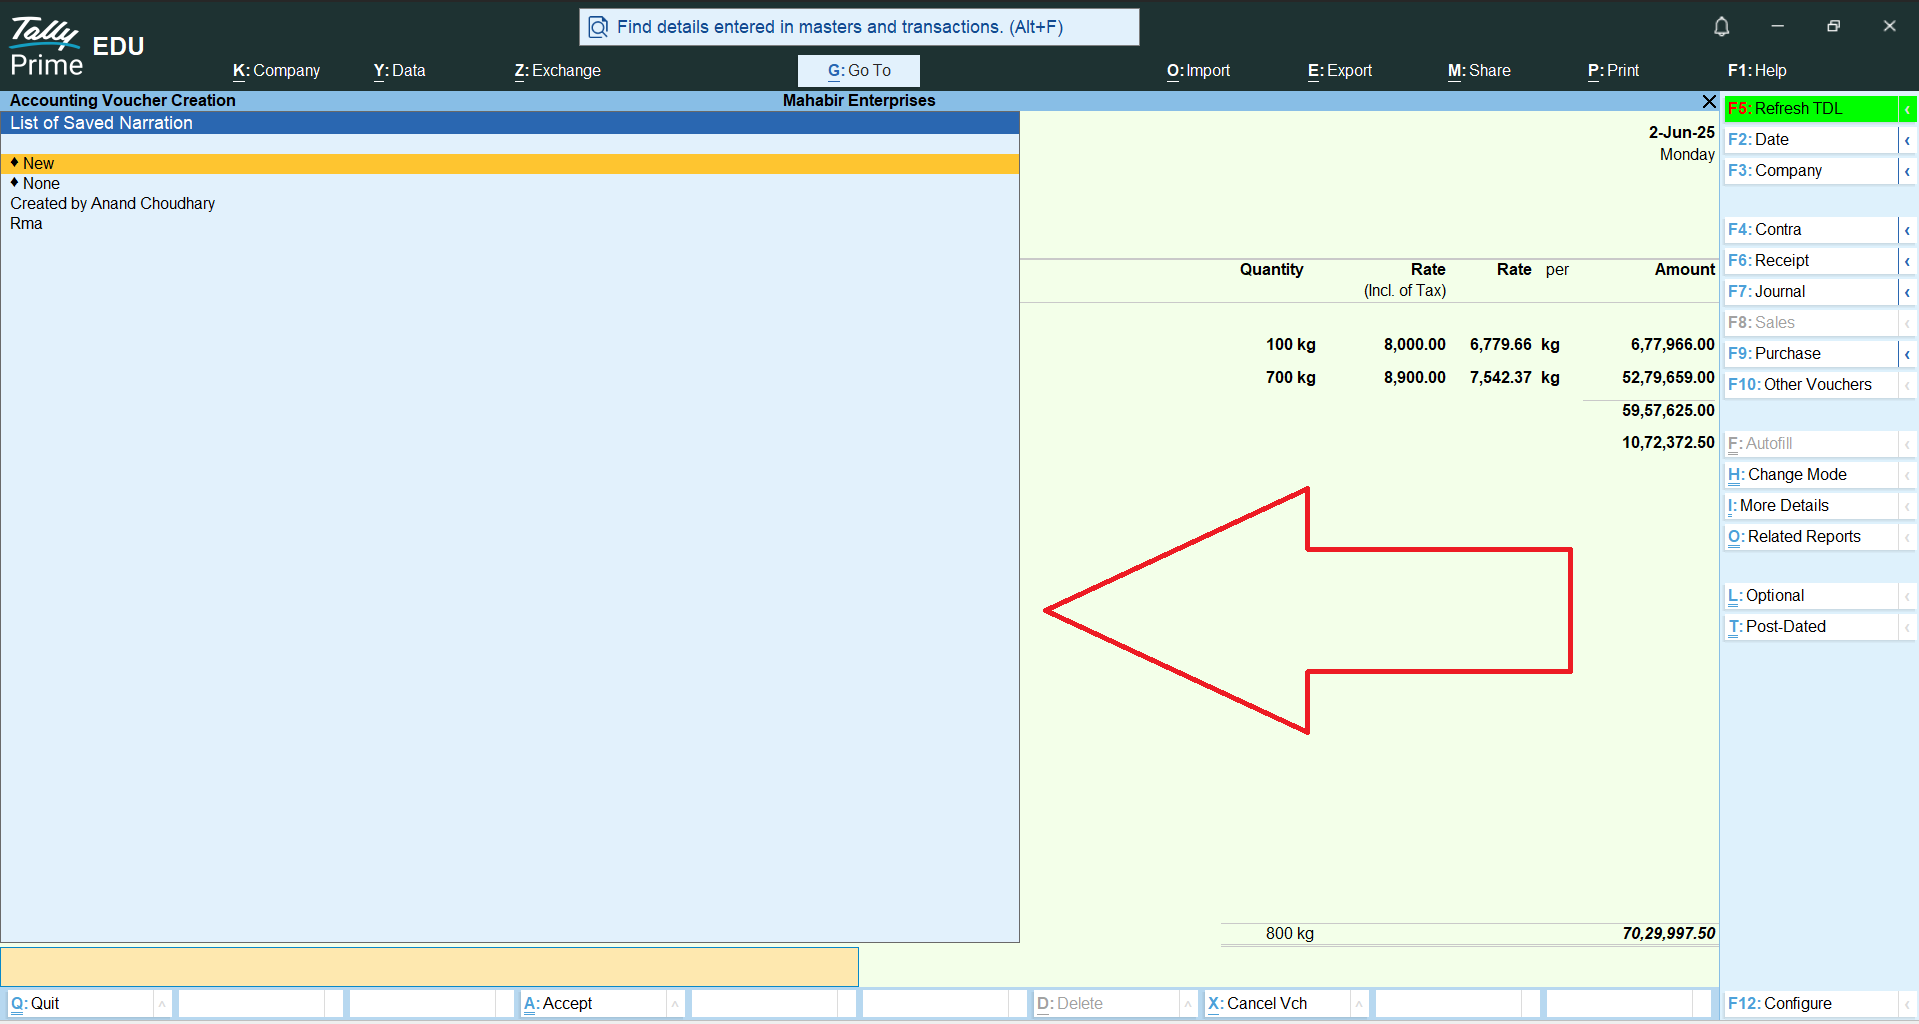Click the Tally Prime EDU logo
This screenshot has height=1024, width=1919.
77,47
